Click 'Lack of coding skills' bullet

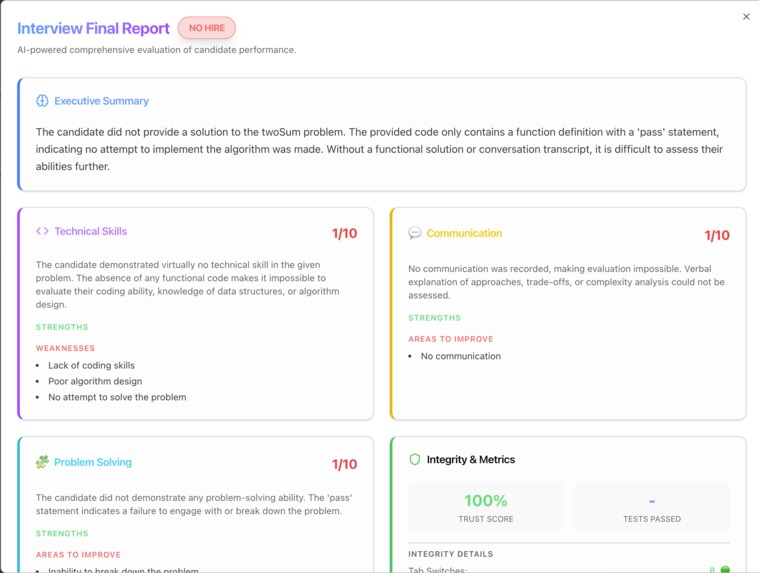pos(91,365)
